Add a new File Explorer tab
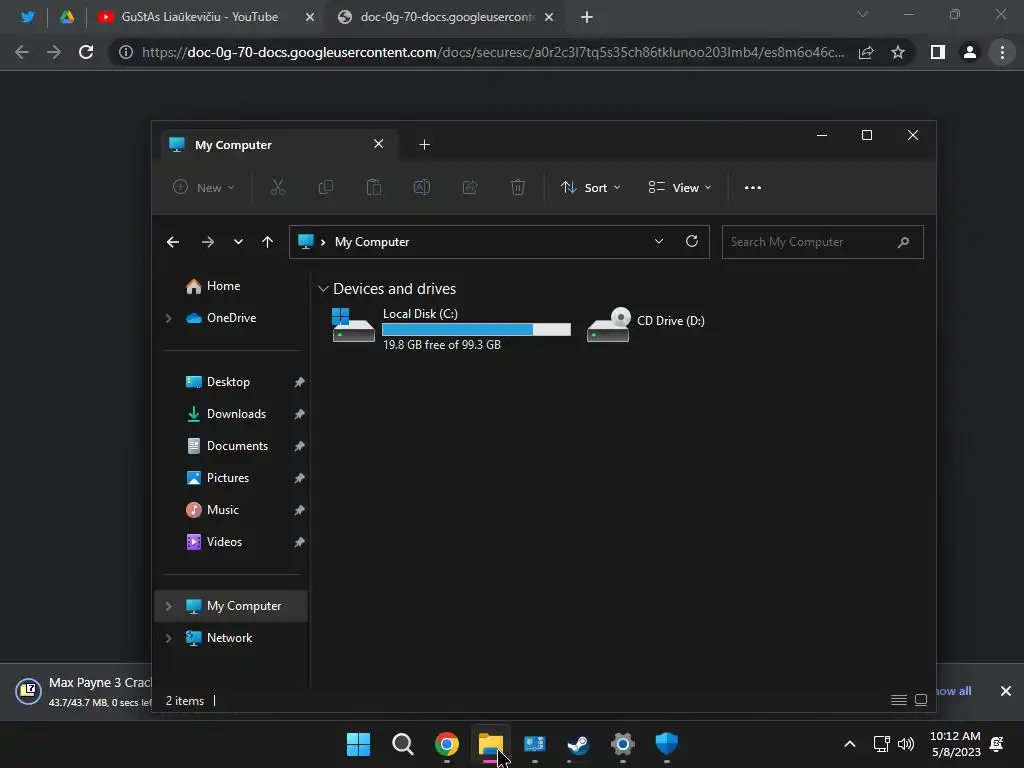The image size is (1024, 768). 424,144
